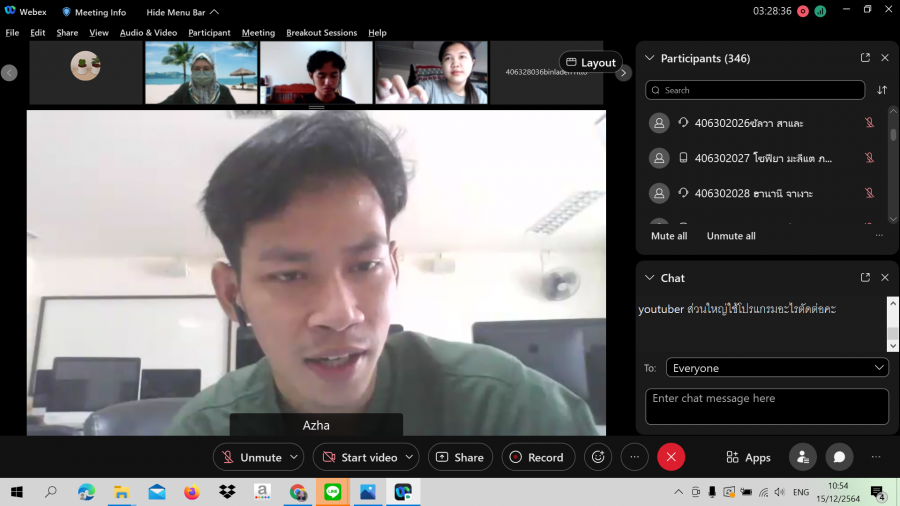Open the Participants panel icon in toolbar

pyautogui.click(x=802, y=457)
